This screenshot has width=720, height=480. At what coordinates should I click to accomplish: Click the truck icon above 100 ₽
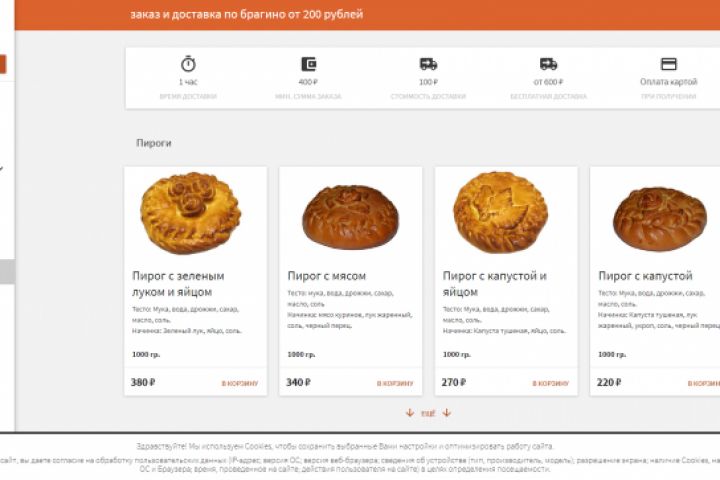coord(428,64)
